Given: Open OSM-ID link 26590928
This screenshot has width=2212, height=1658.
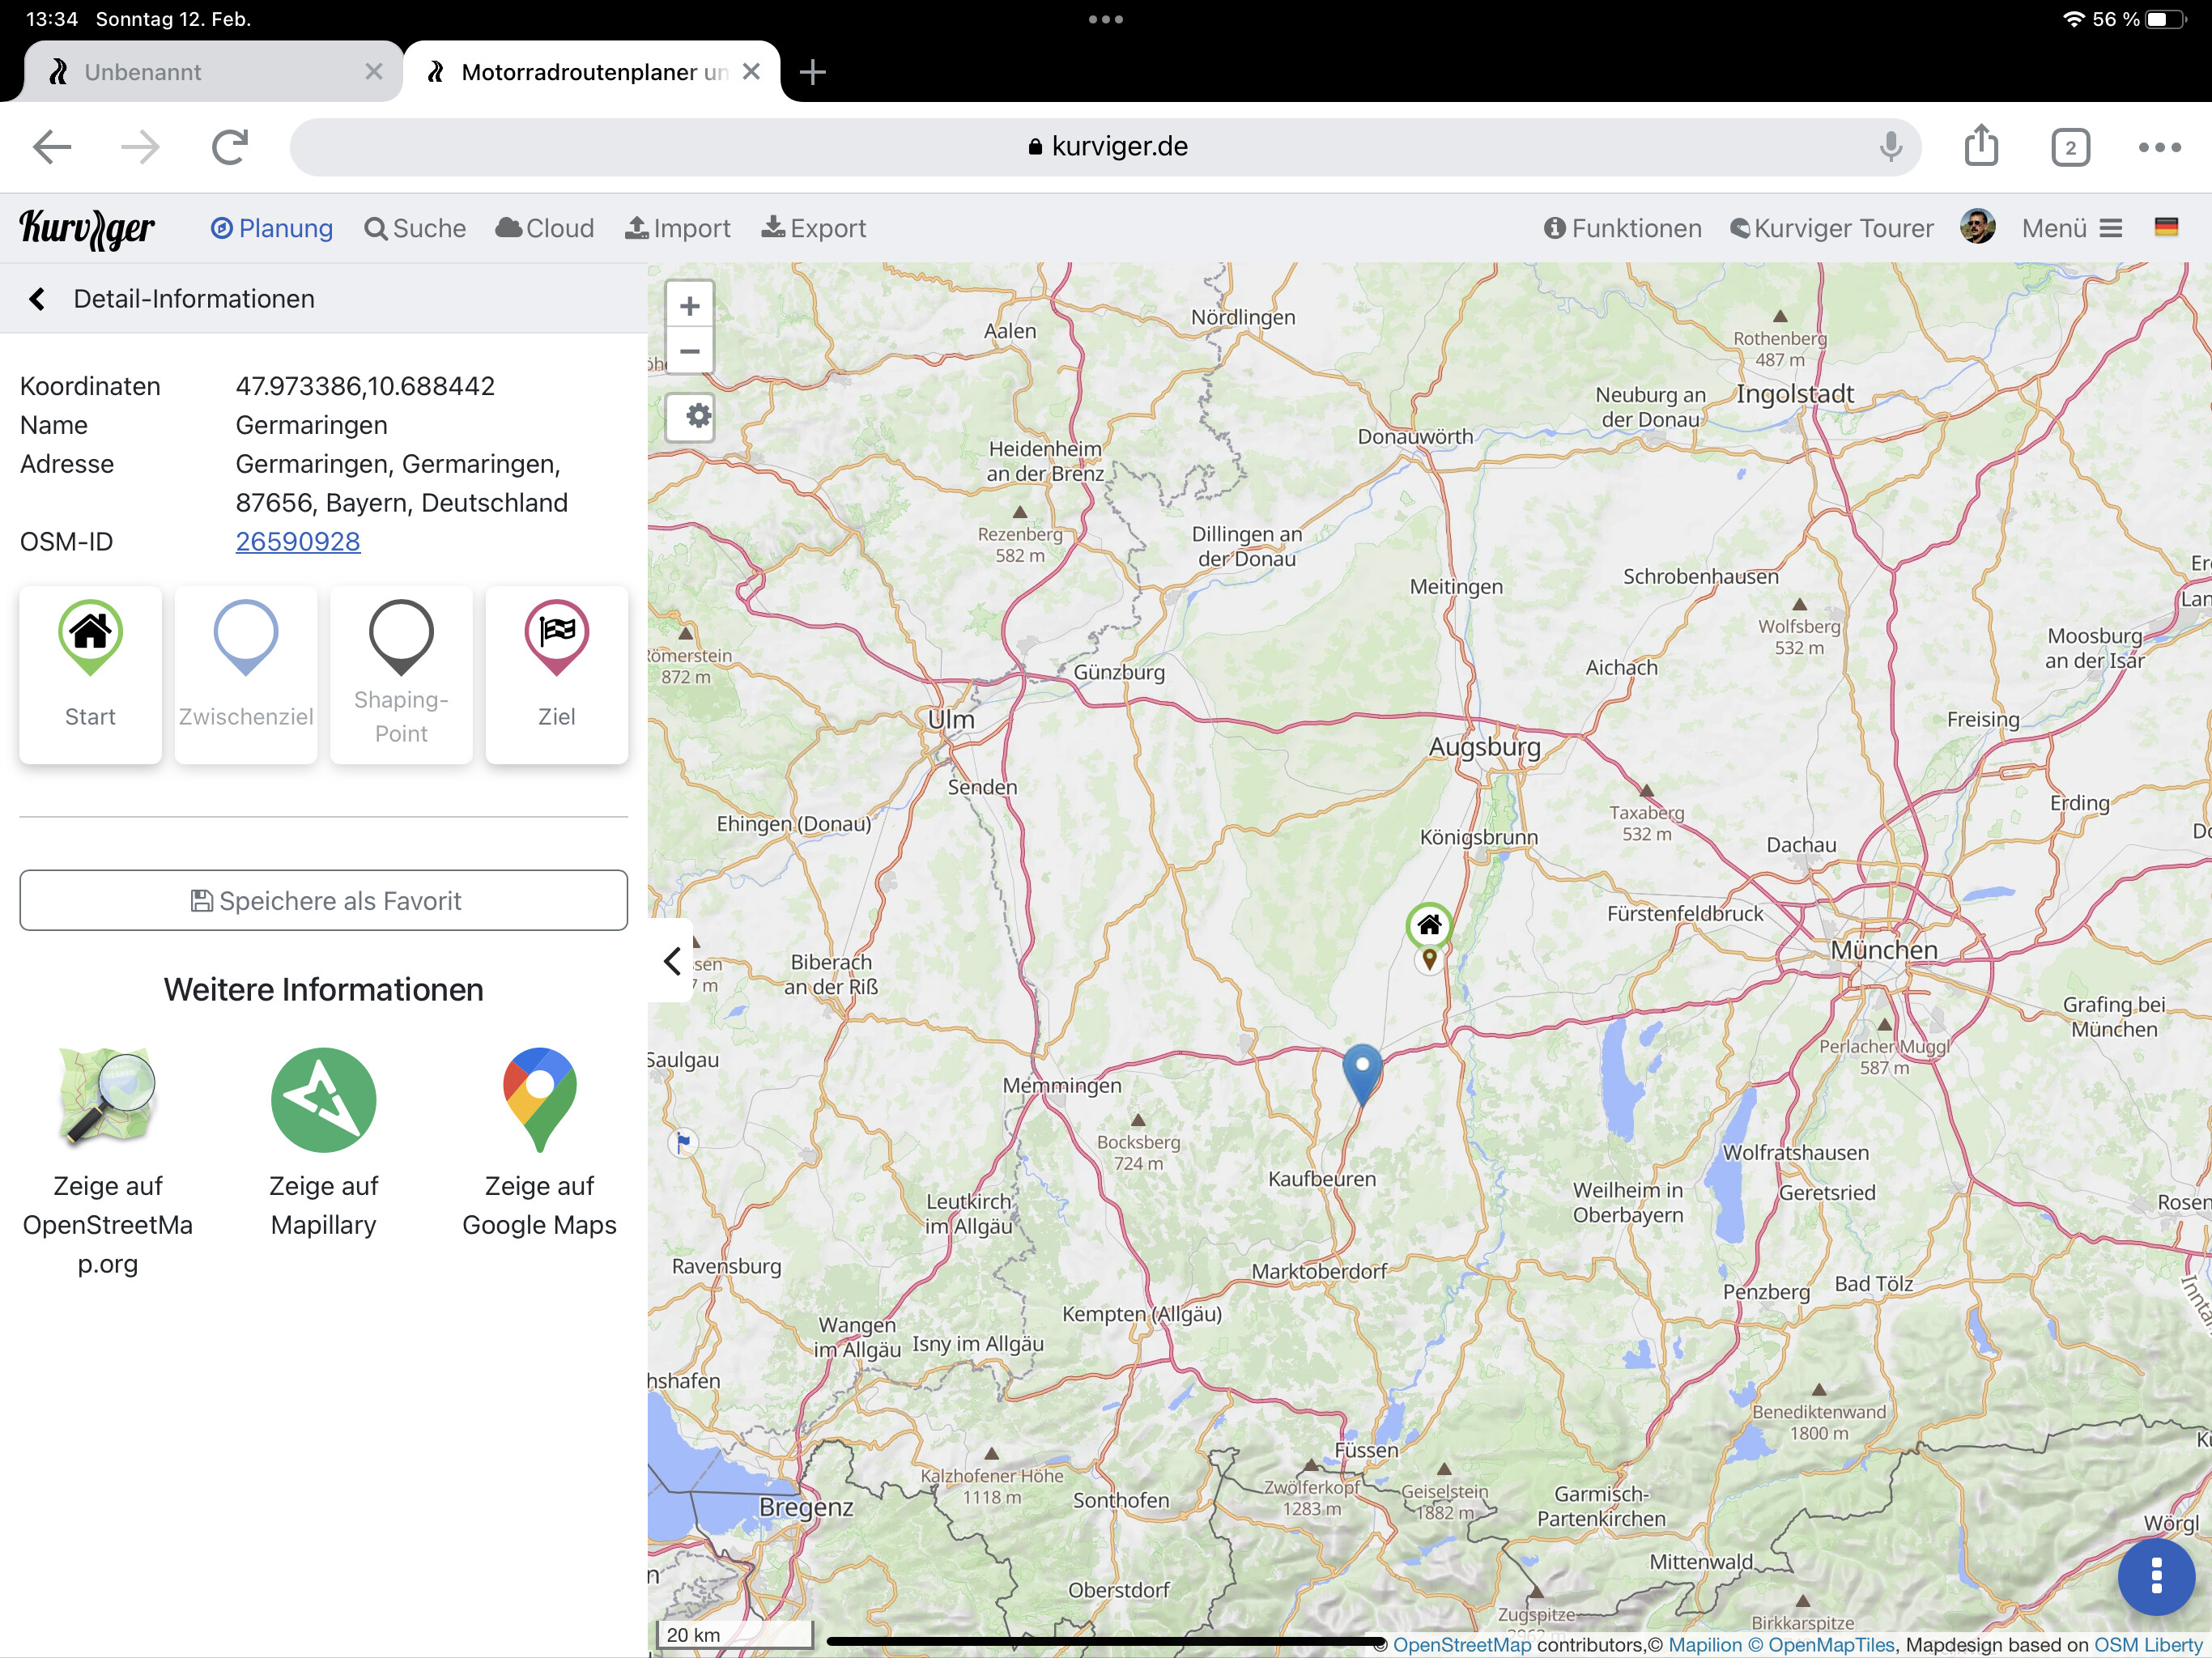Looking at the screenshot, I should tap(298, 541).
